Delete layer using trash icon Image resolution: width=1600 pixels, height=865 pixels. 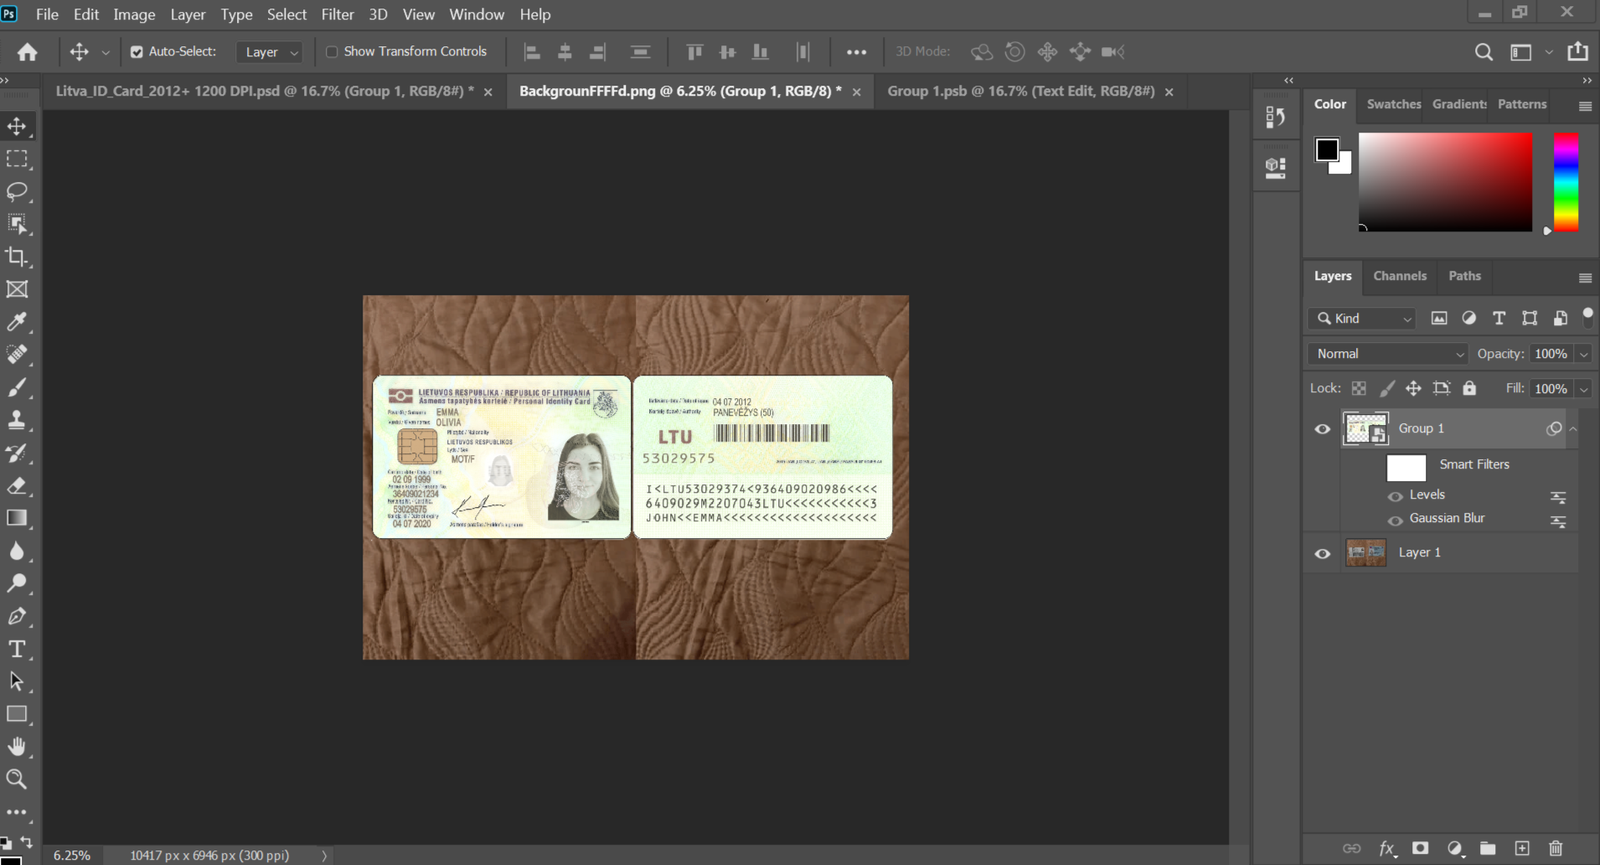point(1555,848)
